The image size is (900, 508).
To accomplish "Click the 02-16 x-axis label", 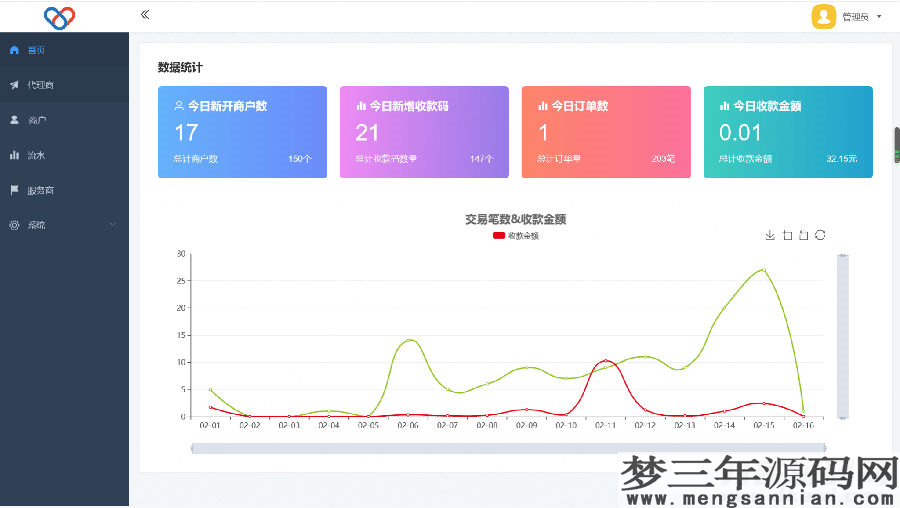I will coord(803,425).
